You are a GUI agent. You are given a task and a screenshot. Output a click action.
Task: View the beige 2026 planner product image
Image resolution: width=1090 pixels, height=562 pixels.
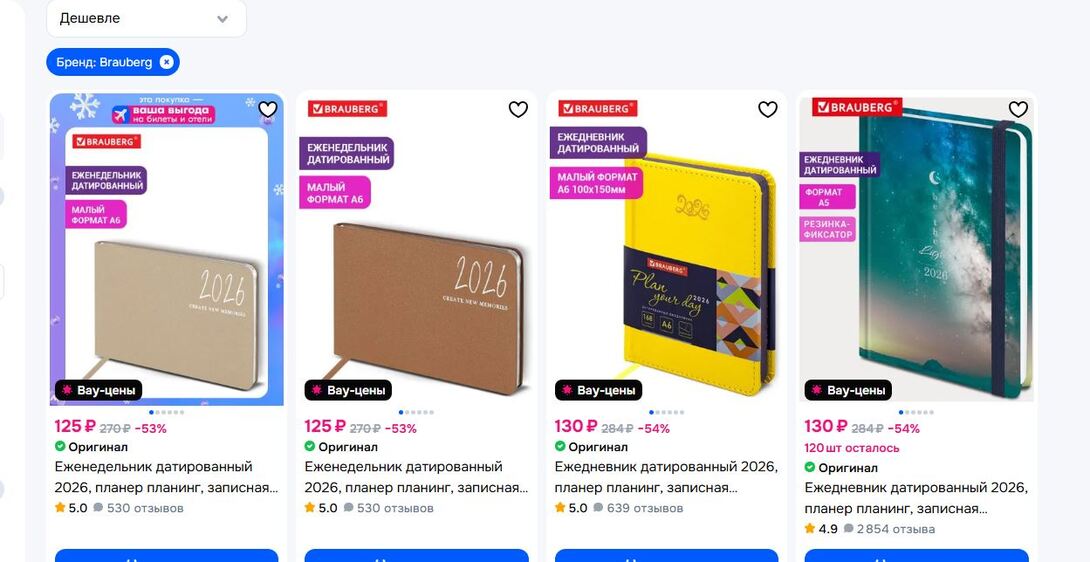click(x=167, y=248)
